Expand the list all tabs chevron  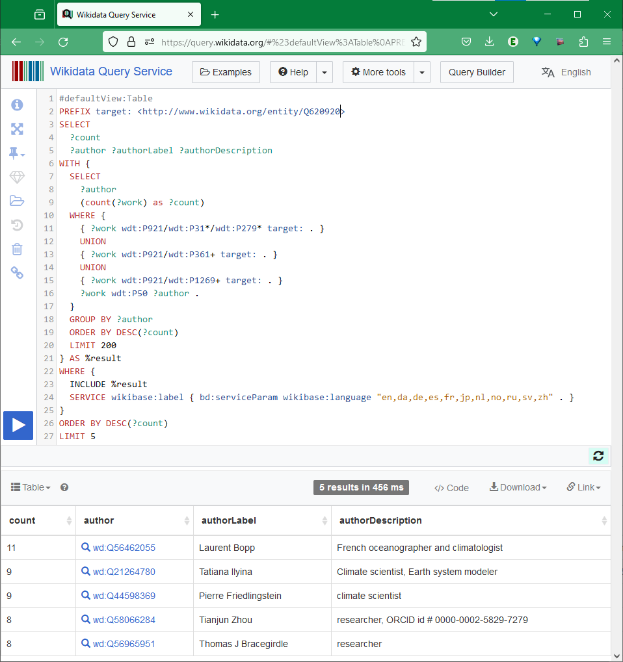(x=493, y=15)
